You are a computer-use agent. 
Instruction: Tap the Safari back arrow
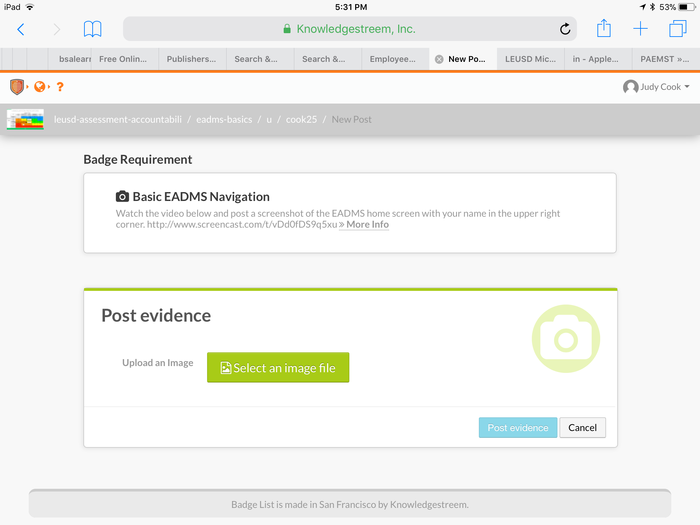click(x=21, y=29)
